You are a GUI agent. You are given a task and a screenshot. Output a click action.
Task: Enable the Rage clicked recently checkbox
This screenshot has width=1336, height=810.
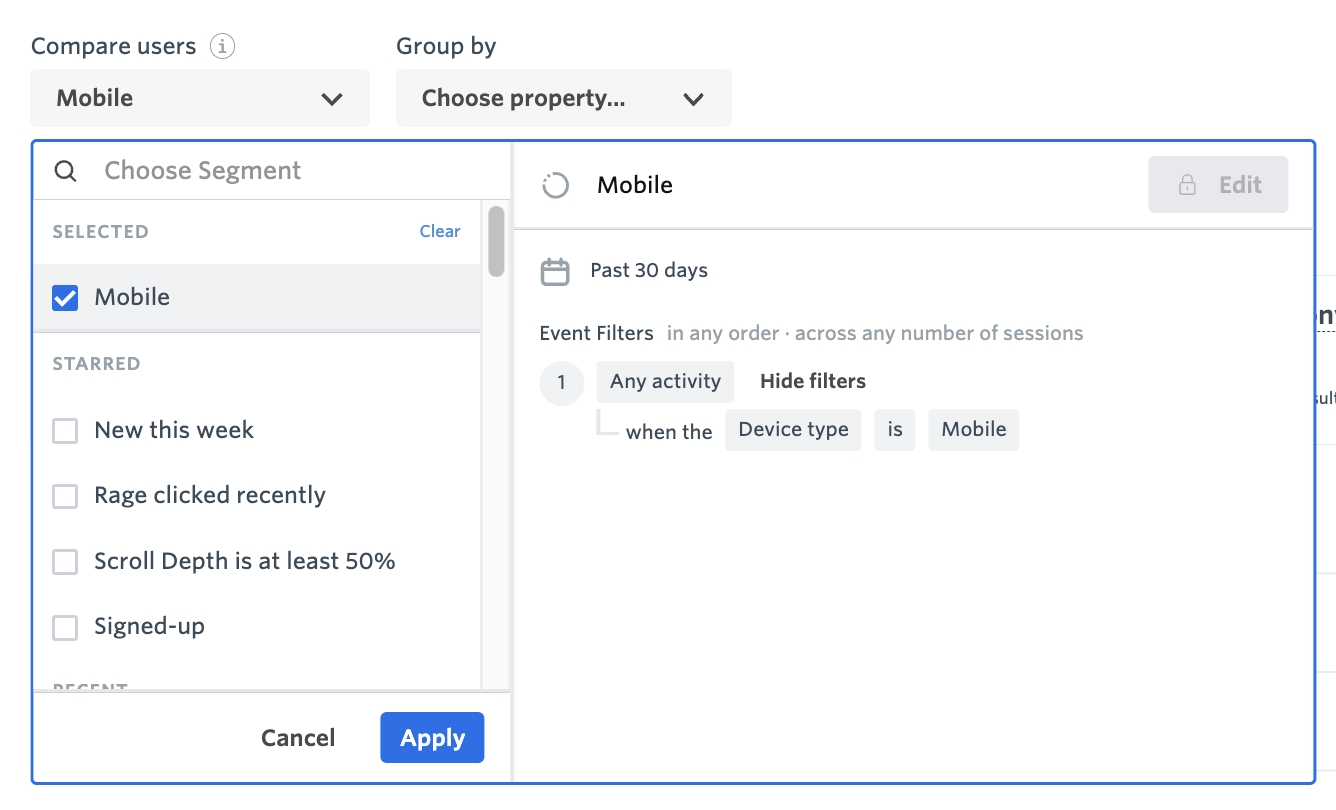point(65,496)
